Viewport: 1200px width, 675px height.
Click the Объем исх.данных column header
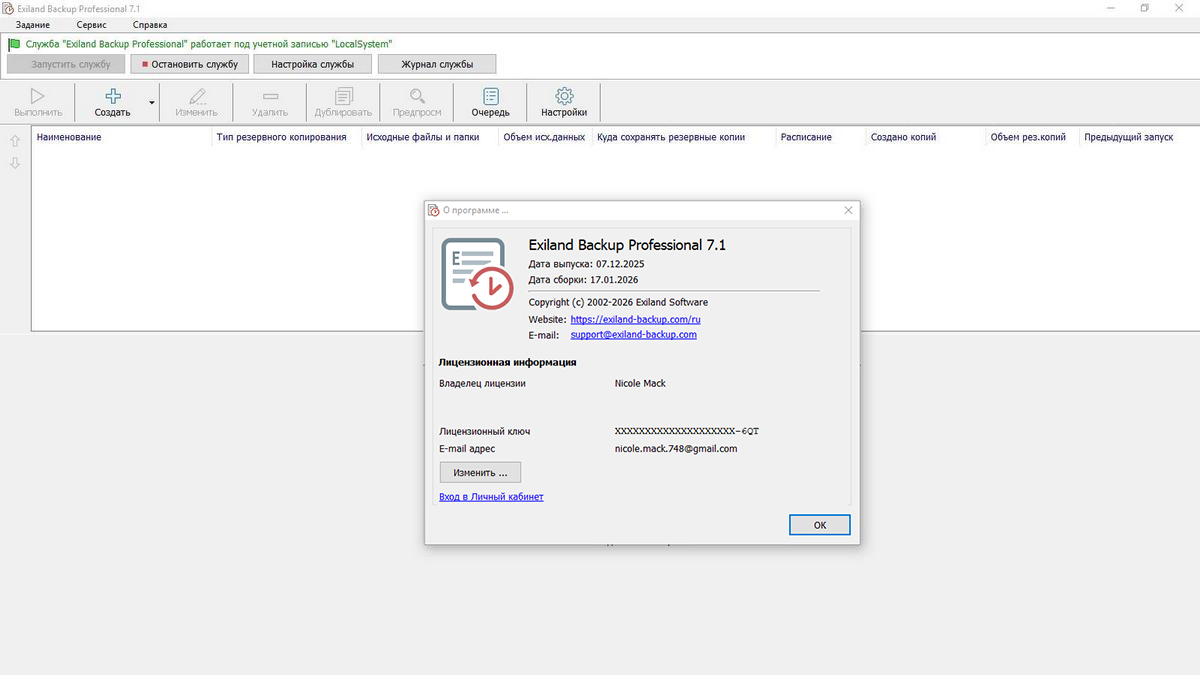click(546, 137)
